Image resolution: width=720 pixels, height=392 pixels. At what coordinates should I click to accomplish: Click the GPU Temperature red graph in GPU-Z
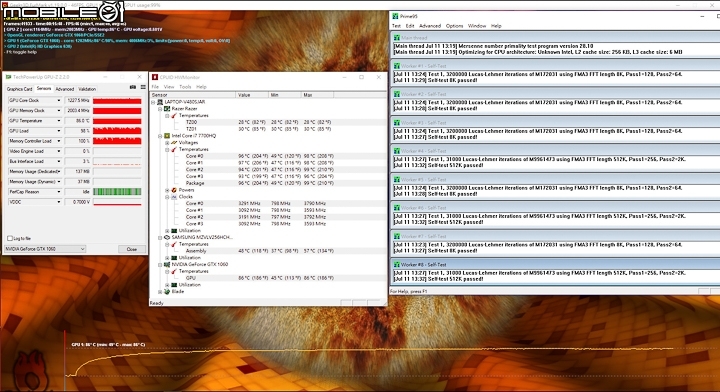(x=117, y=121)
